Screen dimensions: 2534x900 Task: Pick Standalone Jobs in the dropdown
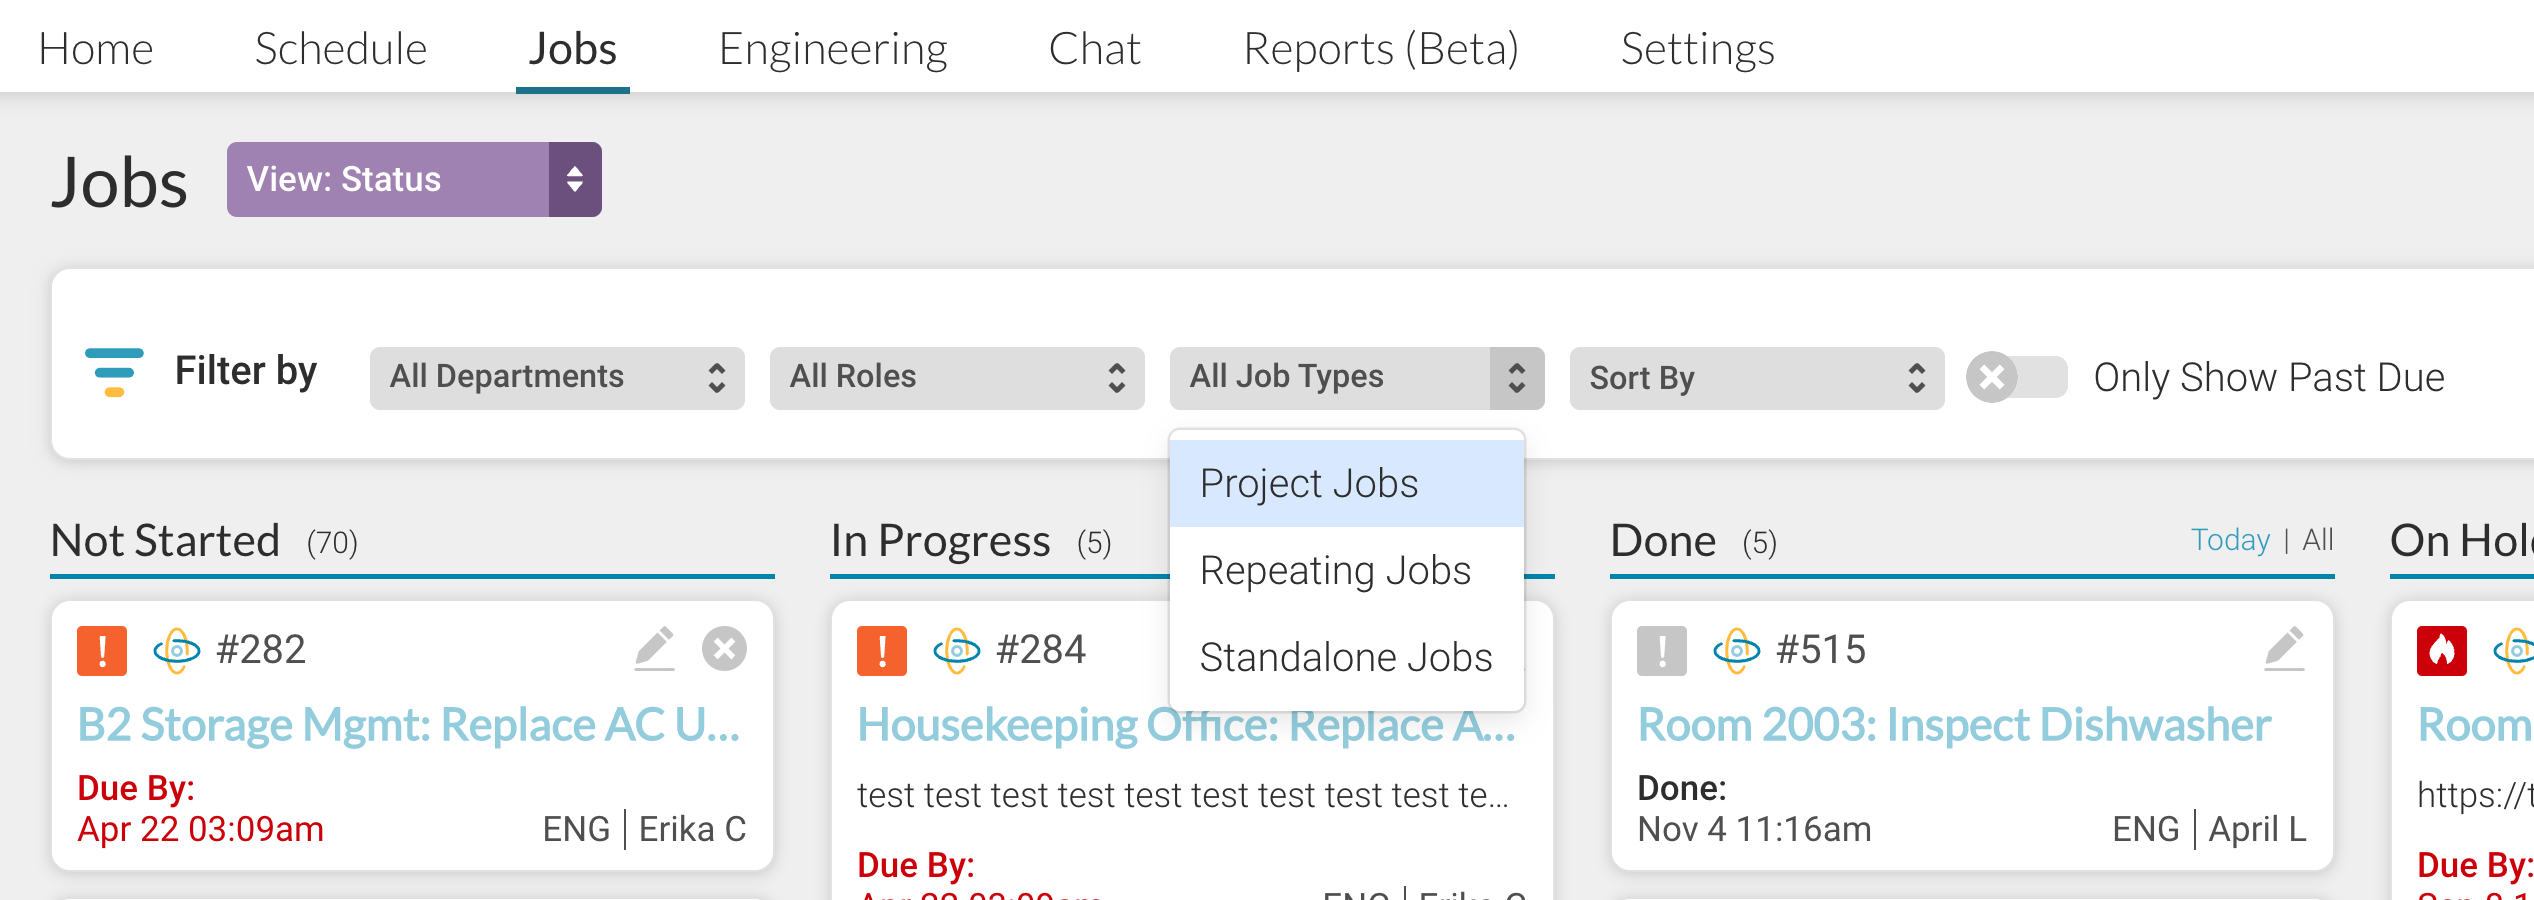click(x=1347, y=657)
